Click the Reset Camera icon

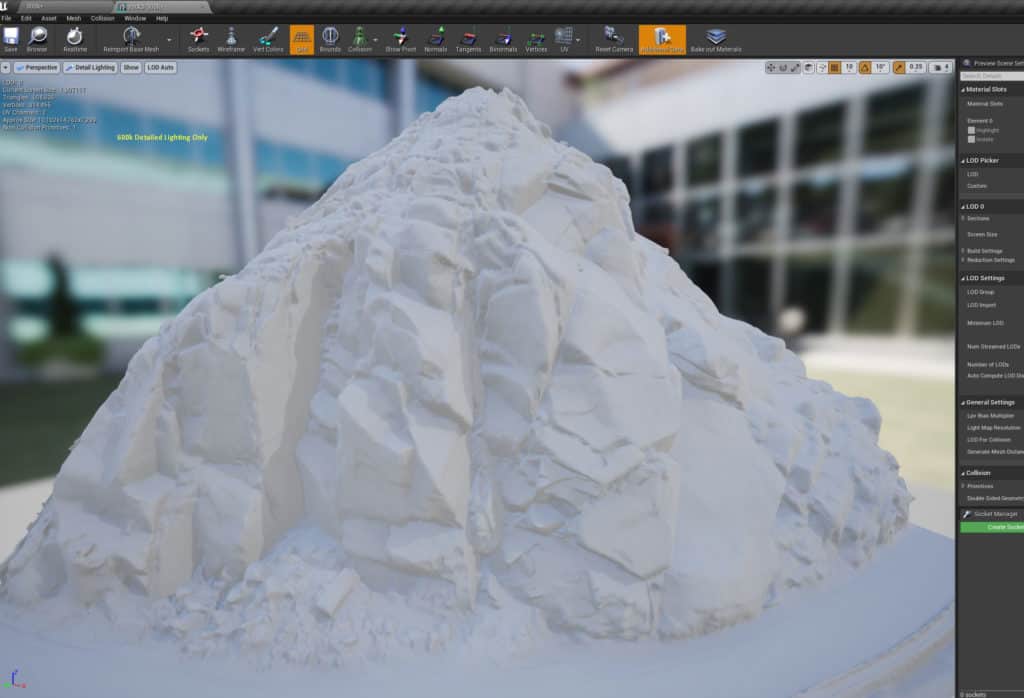[x=614, y=39]
